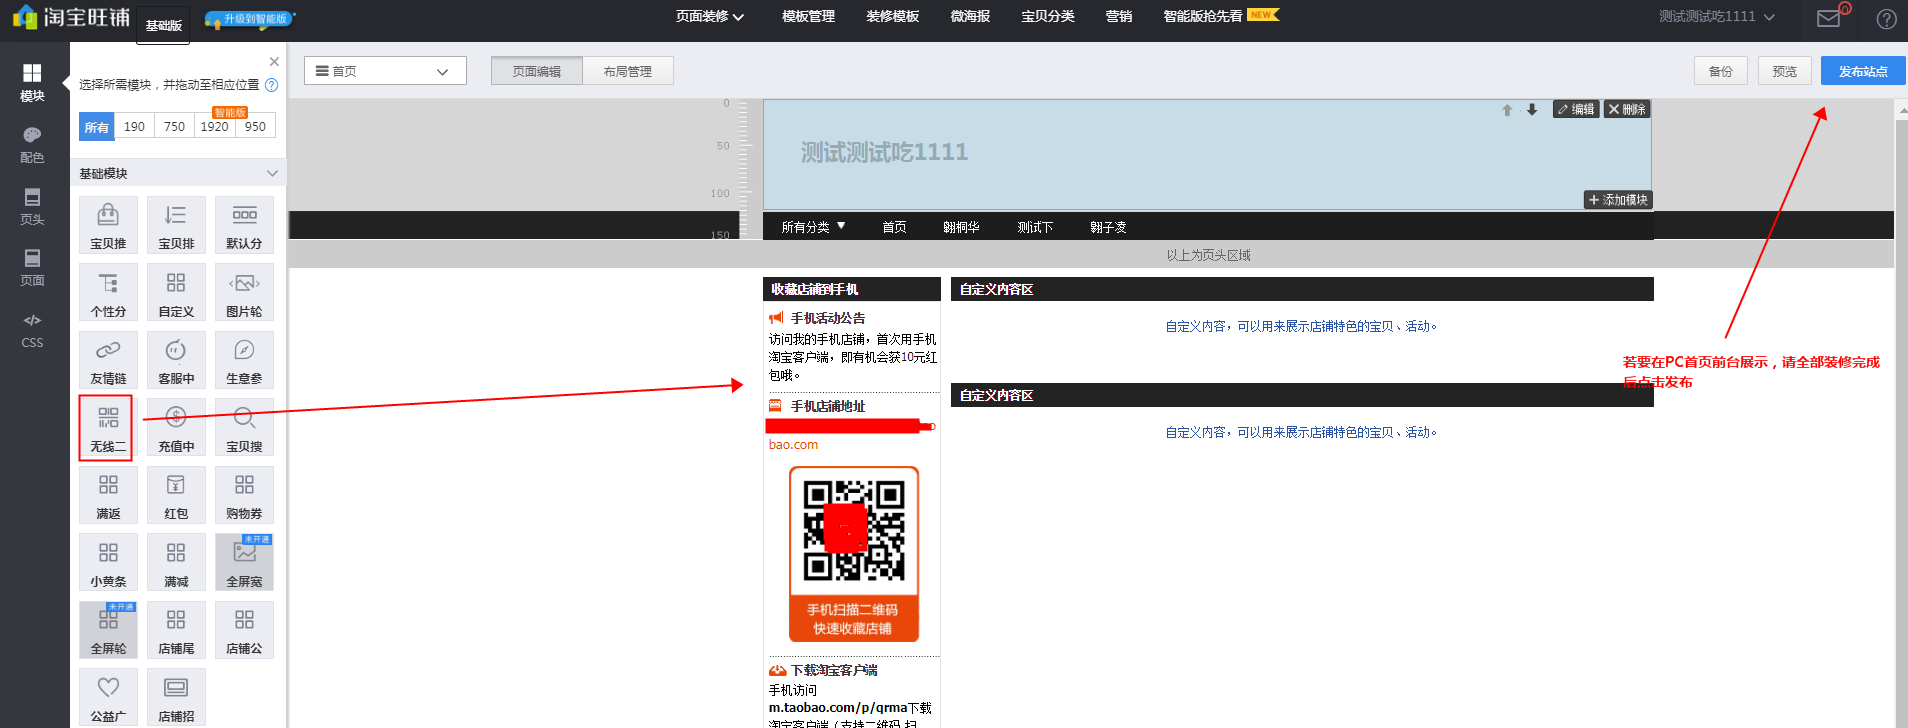Select the 店铺招 shop sign module
1908x728 pixels.
[176, 697]
